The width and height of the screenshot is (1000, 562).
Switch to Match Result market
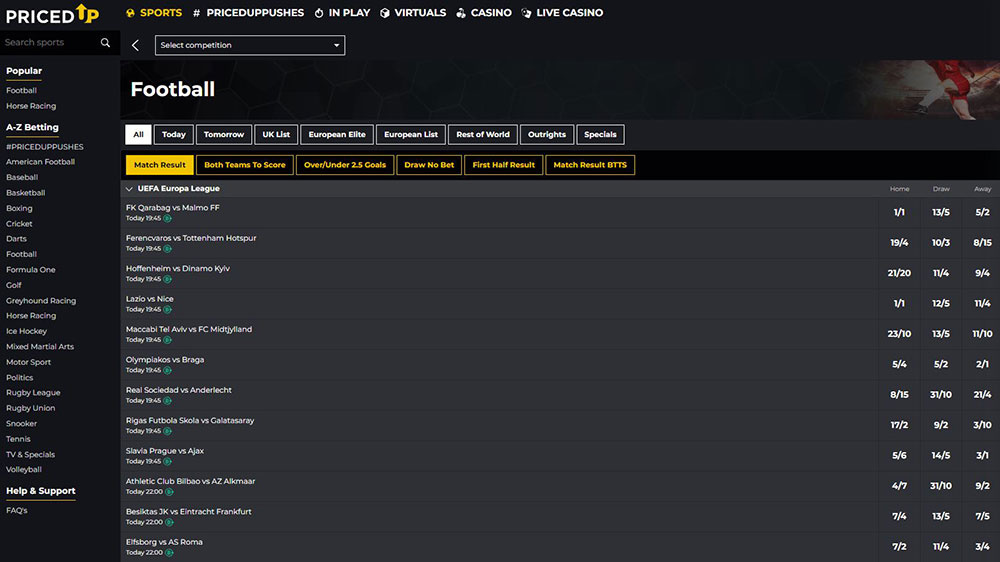pos(159,165)
